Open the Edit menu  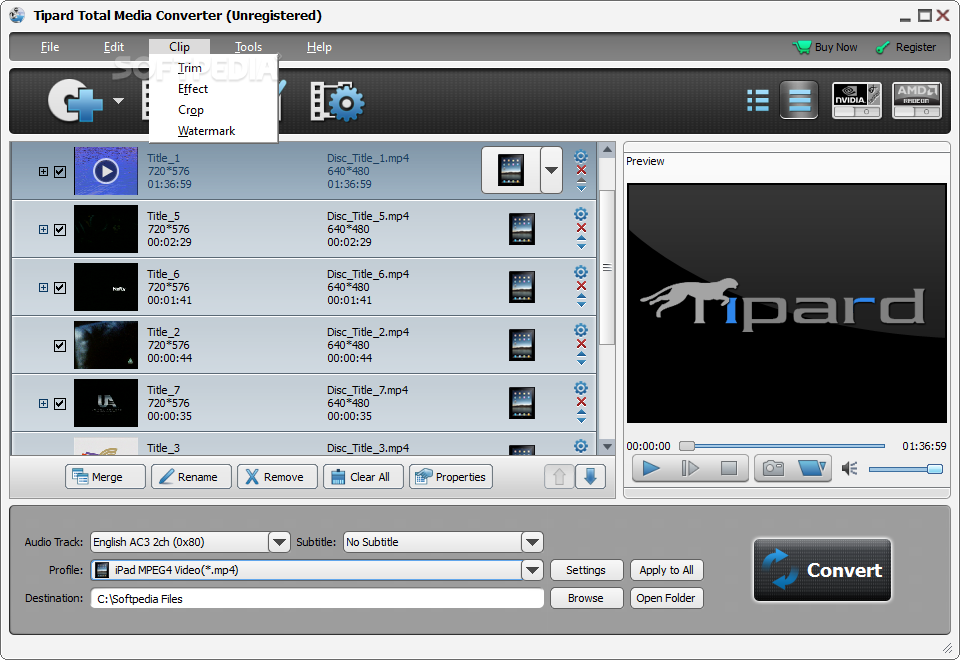114,47
